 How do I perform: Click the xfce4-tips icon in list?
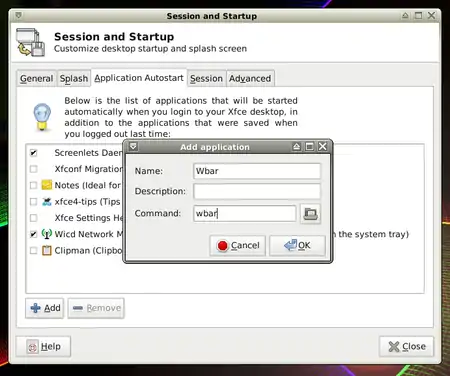tap(47, 201)
